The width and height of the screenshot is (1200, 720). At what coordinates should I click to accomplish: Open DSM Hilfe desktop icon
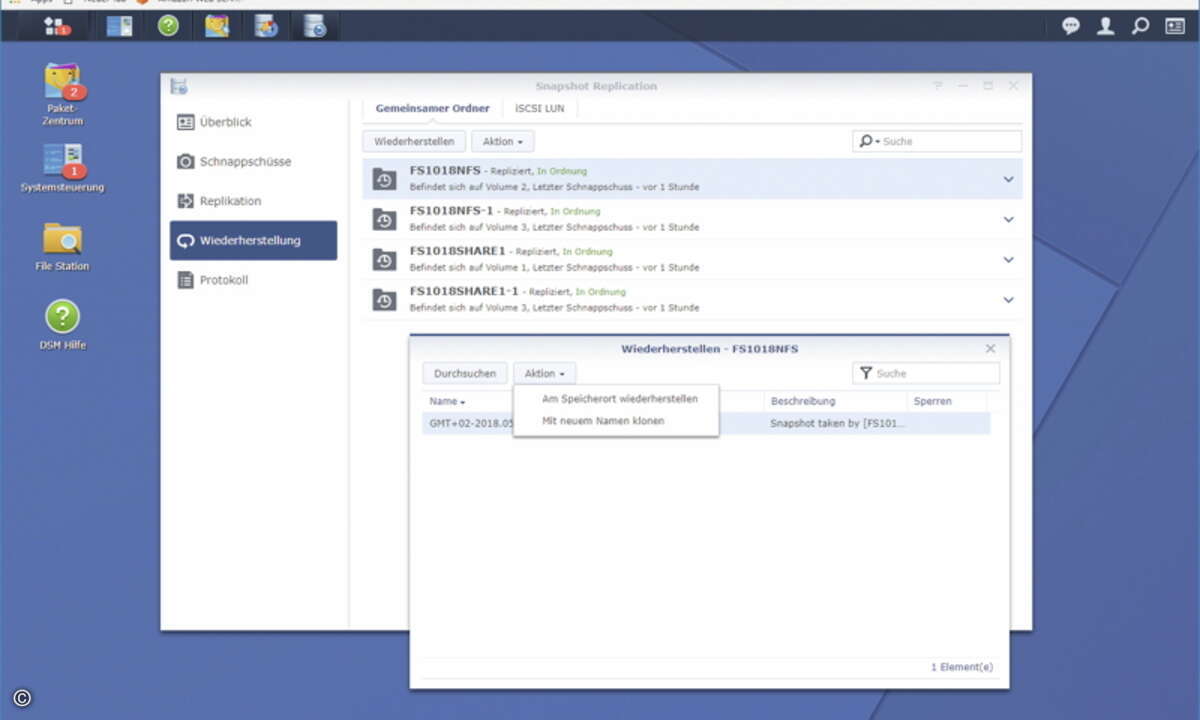(62, 325)
